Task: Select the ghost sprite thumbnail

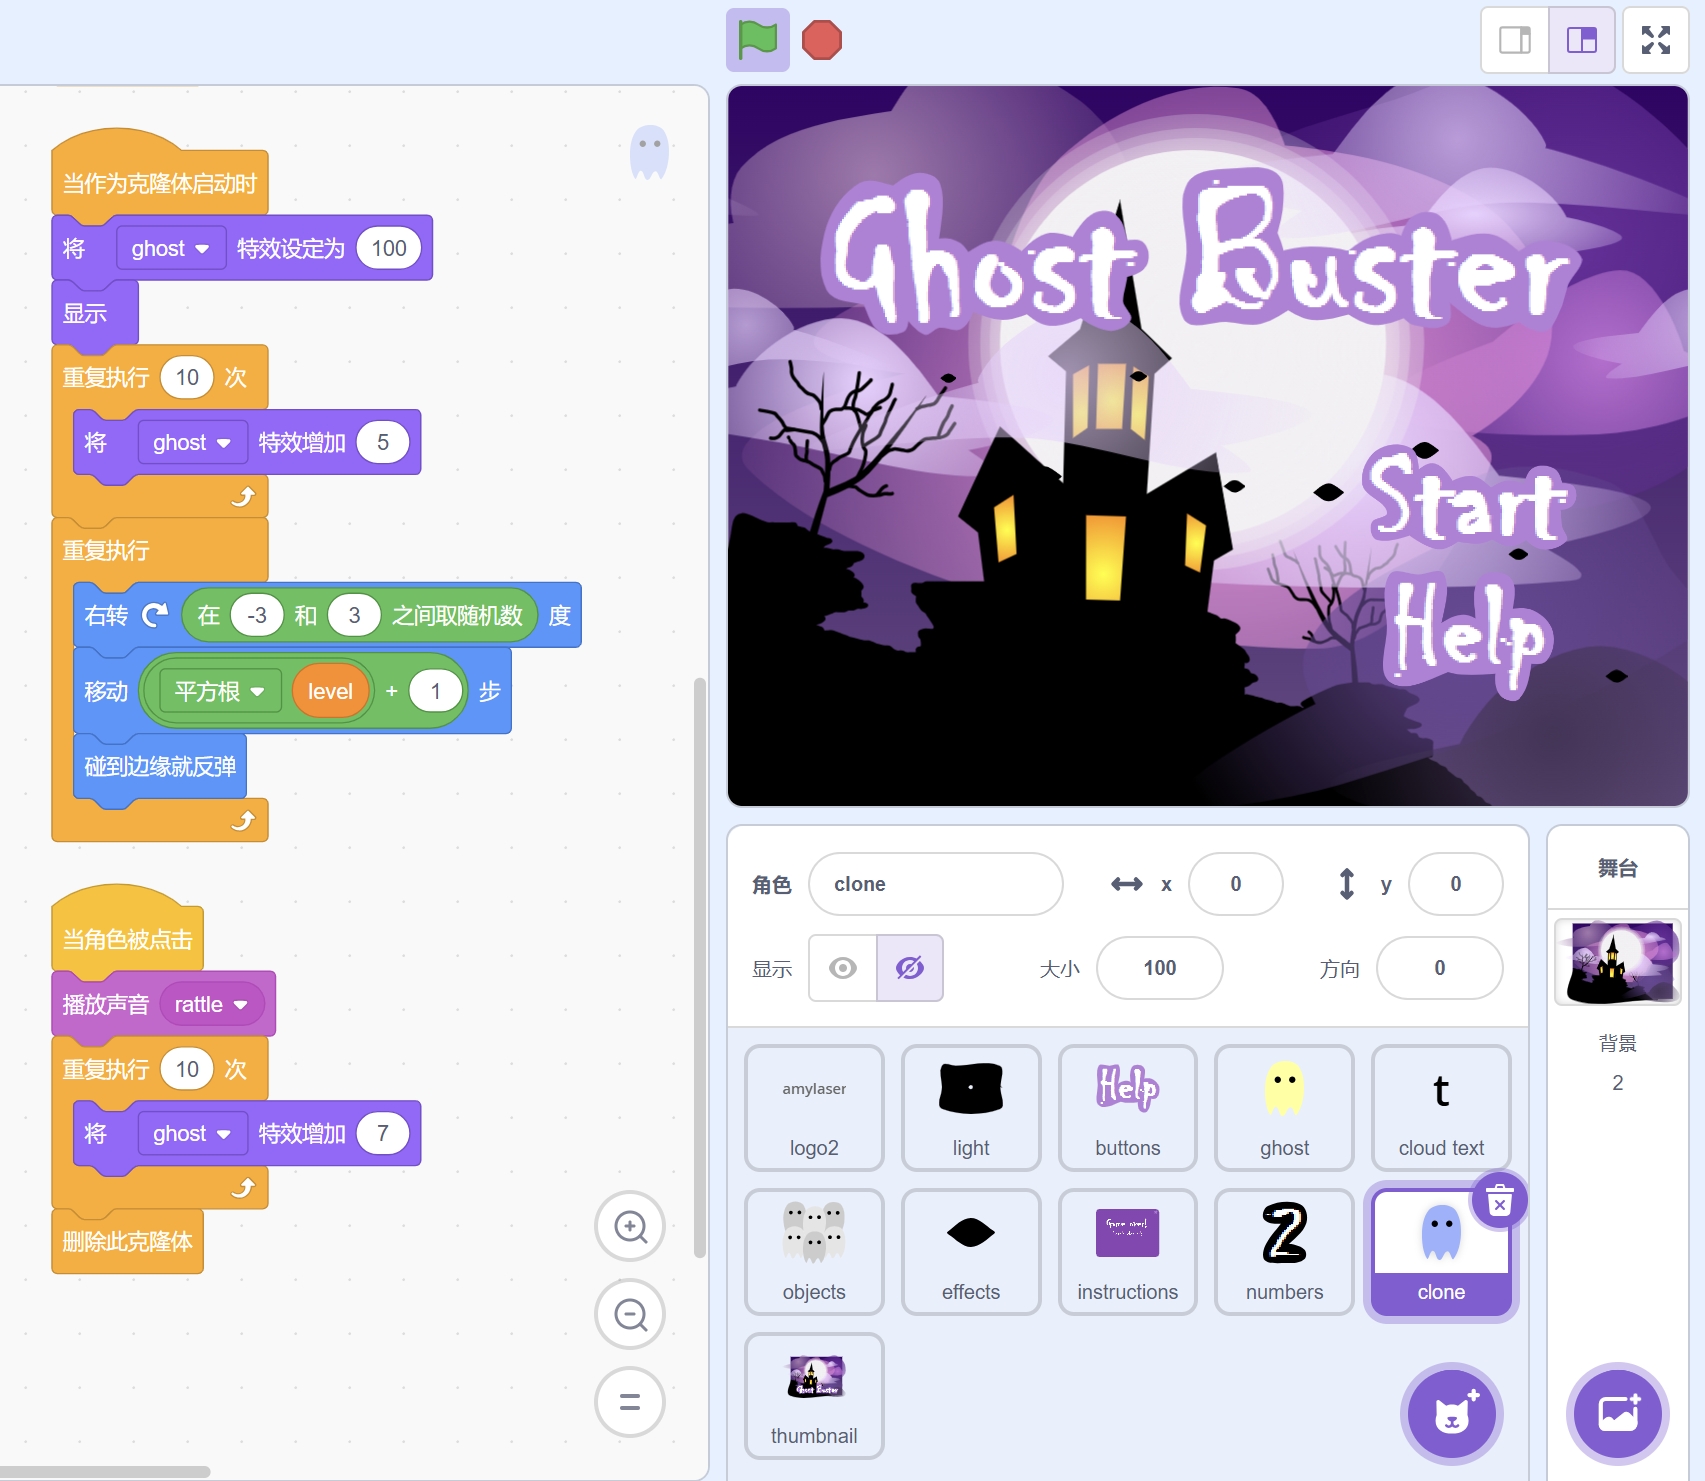Action: [x=1284, y=1107]
